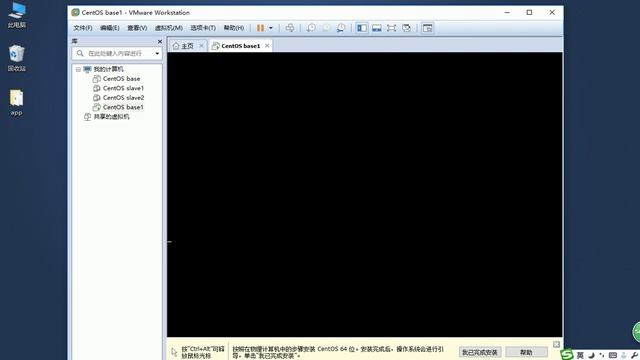Select CentOS slave1 in the library
Screen dimensions: 640x360
123,88
